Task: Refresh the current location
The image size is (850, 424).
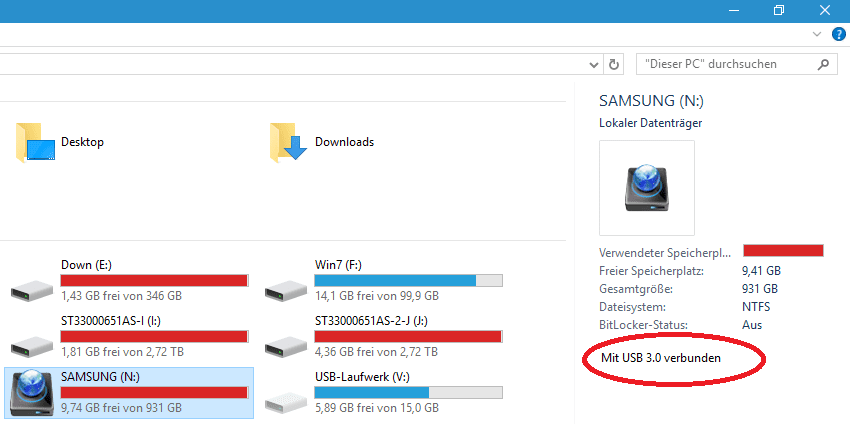Action: (613, 65)
